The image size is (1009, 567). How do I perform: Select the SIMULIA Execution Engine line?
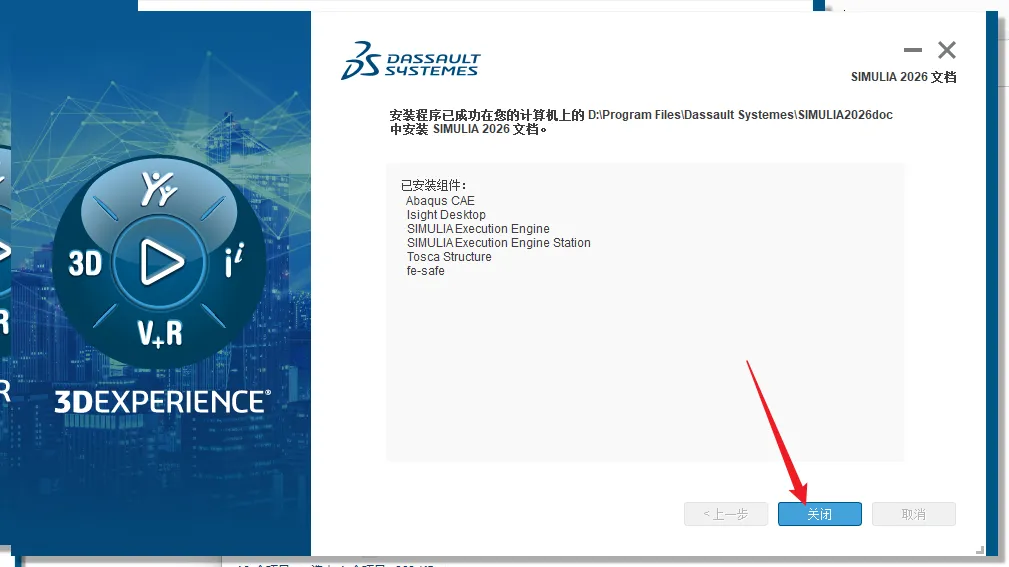[478, 229]
